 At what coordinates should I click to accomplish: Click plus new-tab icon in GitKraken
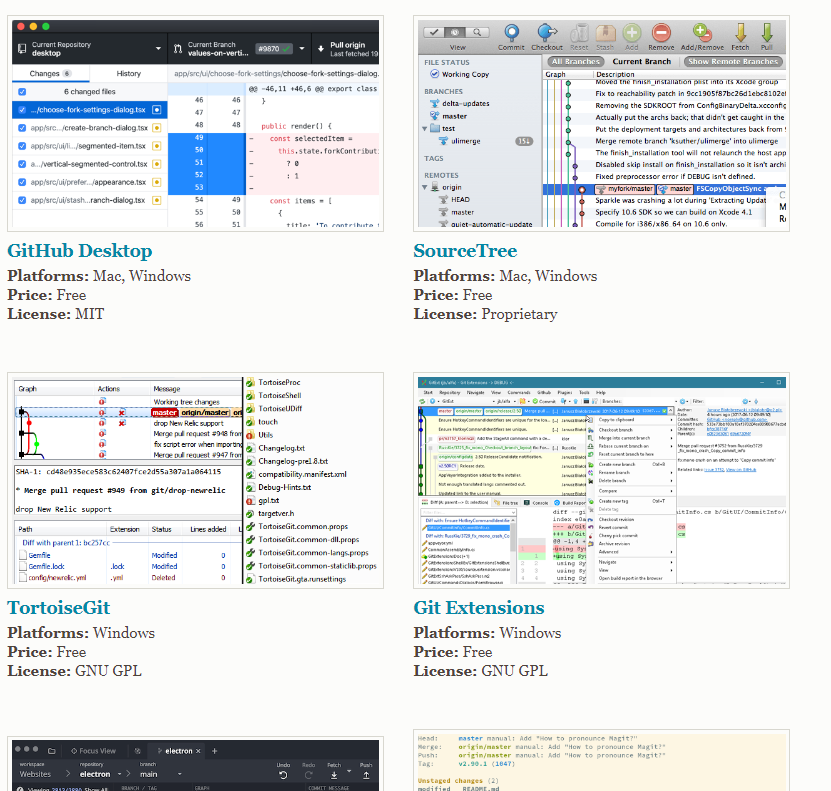[x=215, y=751]
